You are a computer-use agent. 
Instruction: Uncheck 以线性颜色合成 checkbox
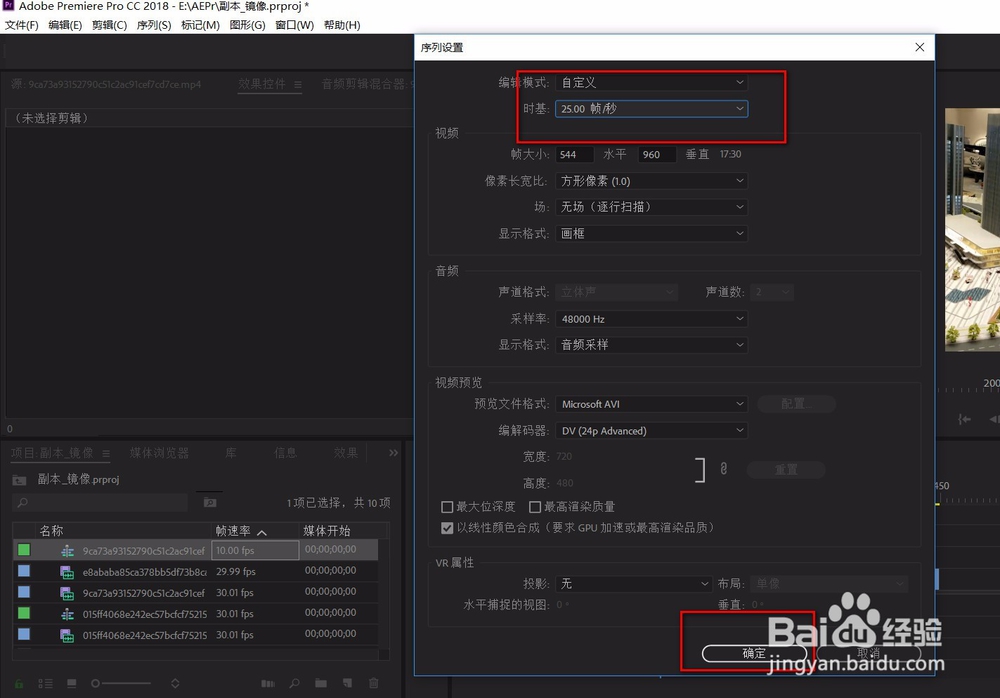447,528
